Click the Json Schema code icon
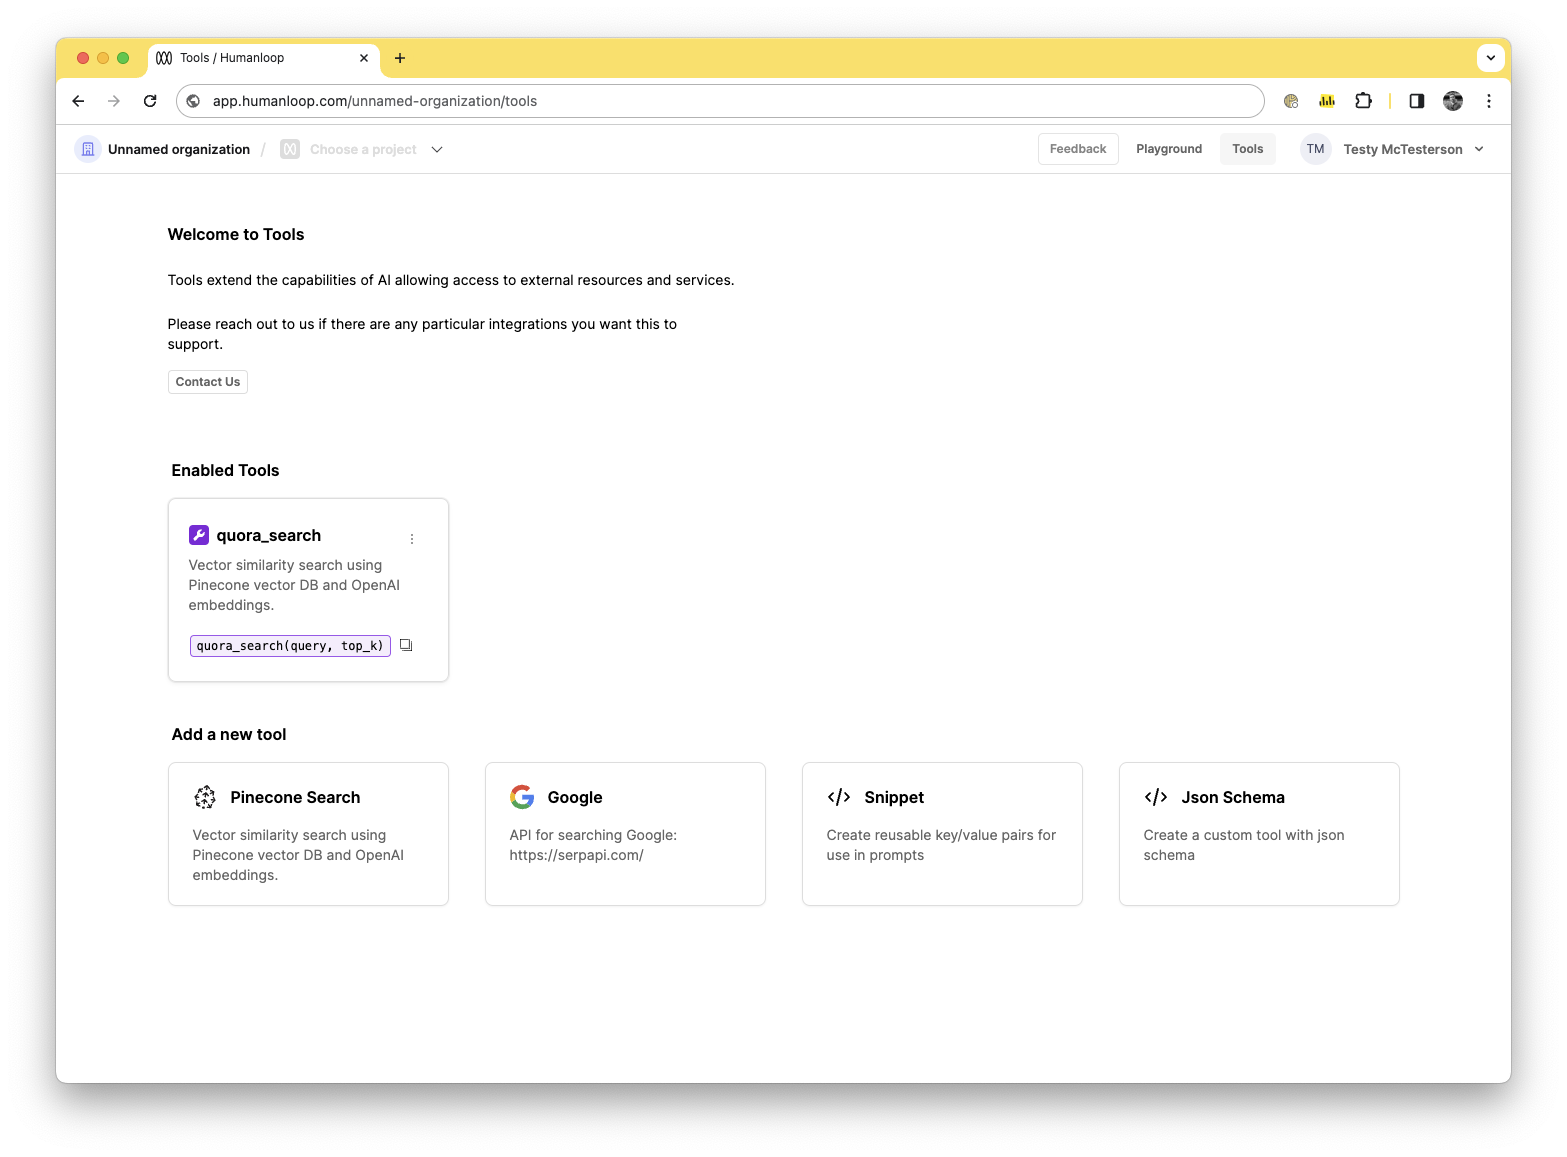 tap(1156, 797)
